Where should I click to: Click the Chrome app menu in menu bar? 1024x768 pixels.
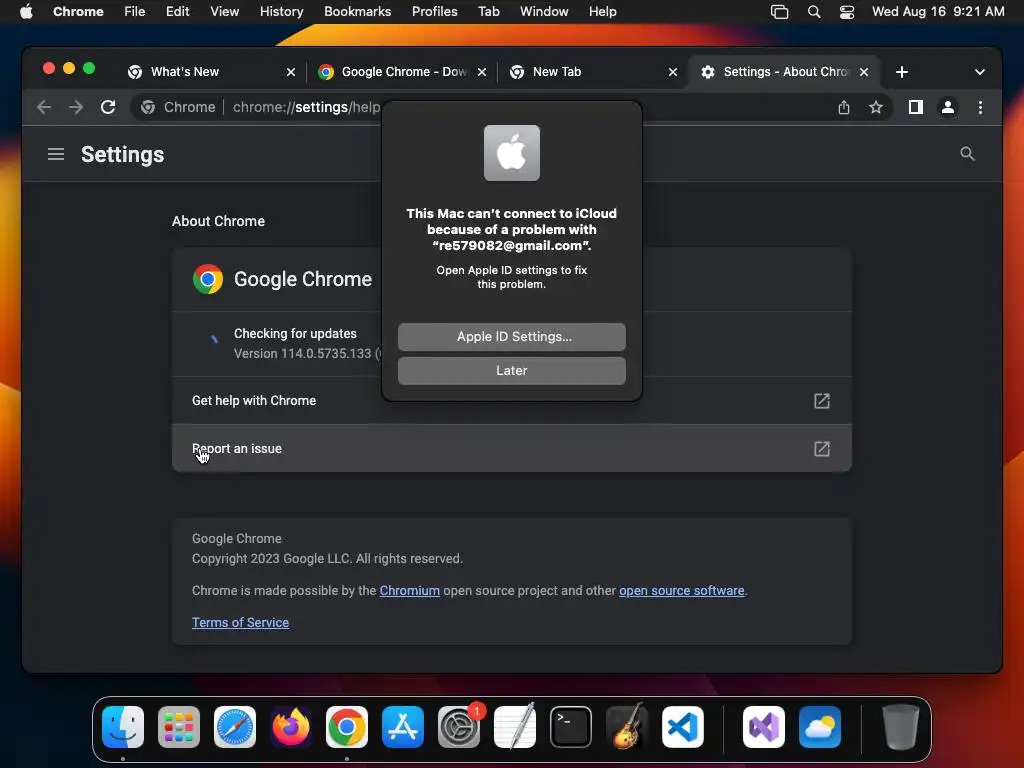click(x=78, y=12)
